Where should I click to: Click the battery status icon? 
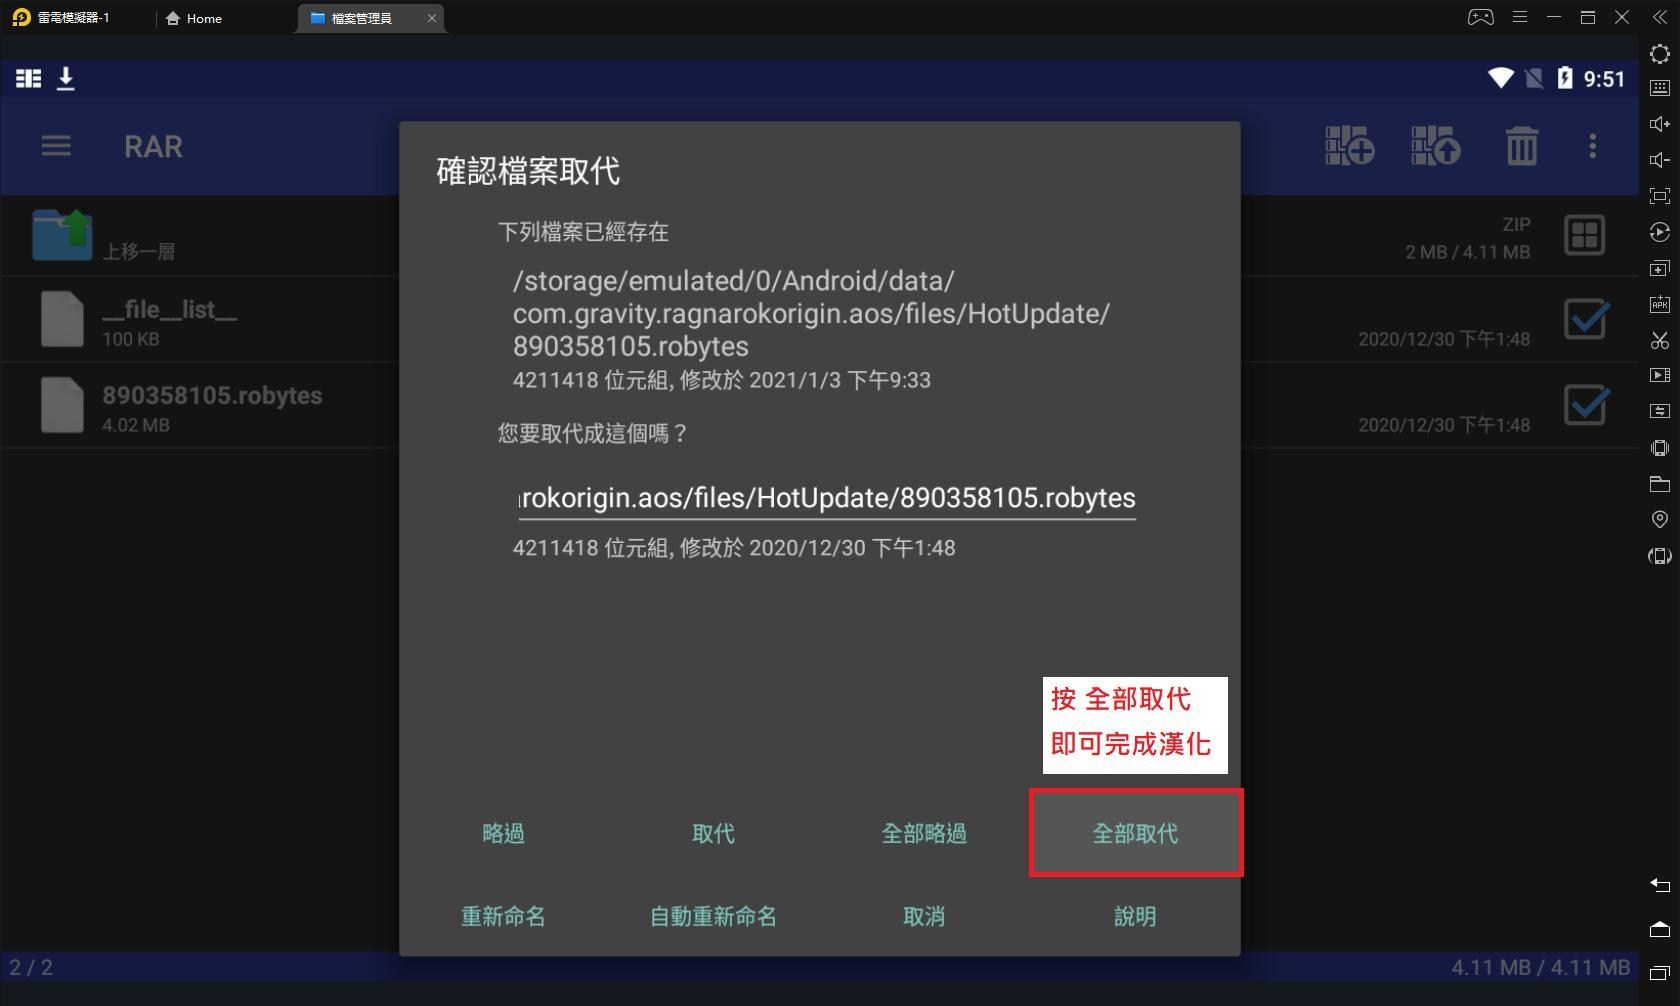pos(1565,78)
